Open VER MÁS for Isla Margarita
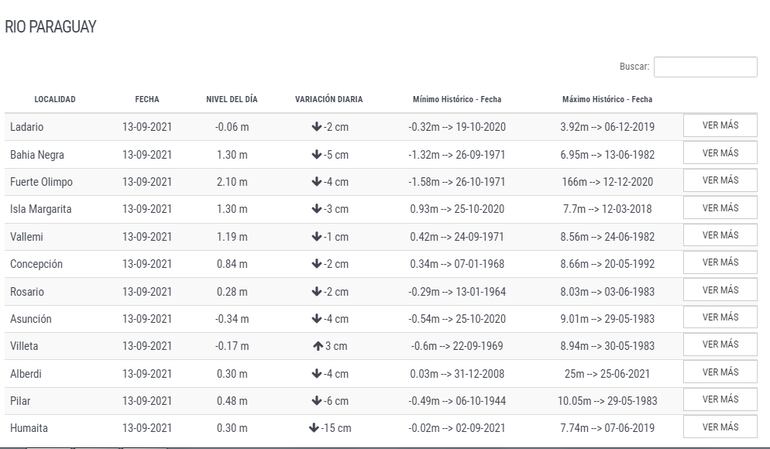 pyautogui.click(x=720, y=208)
